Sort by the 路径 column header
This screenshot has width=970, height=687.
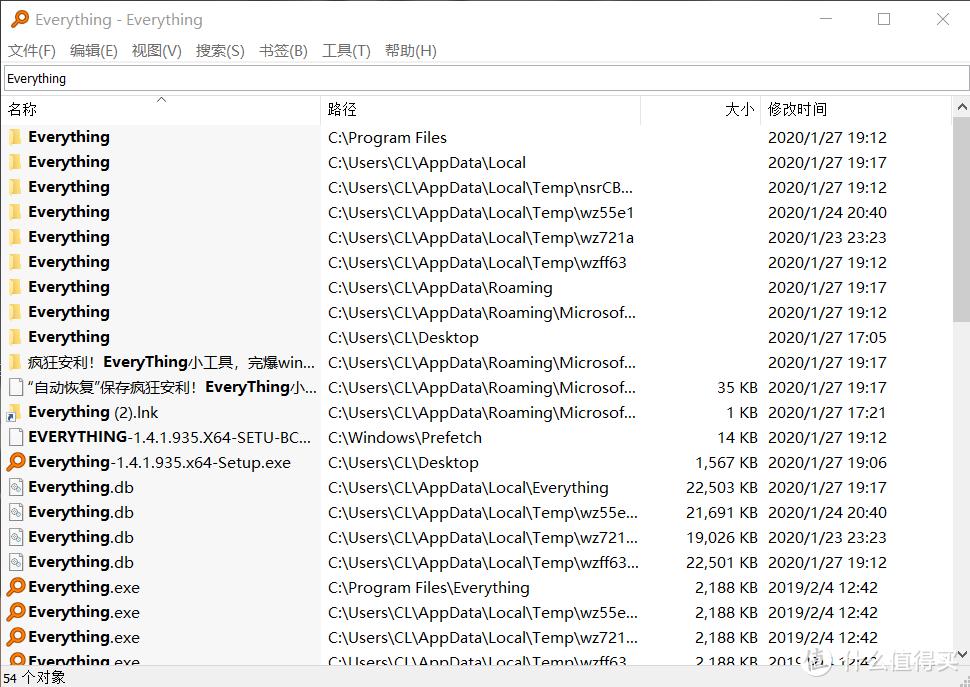pyautogui.click(x=480, y=109)
